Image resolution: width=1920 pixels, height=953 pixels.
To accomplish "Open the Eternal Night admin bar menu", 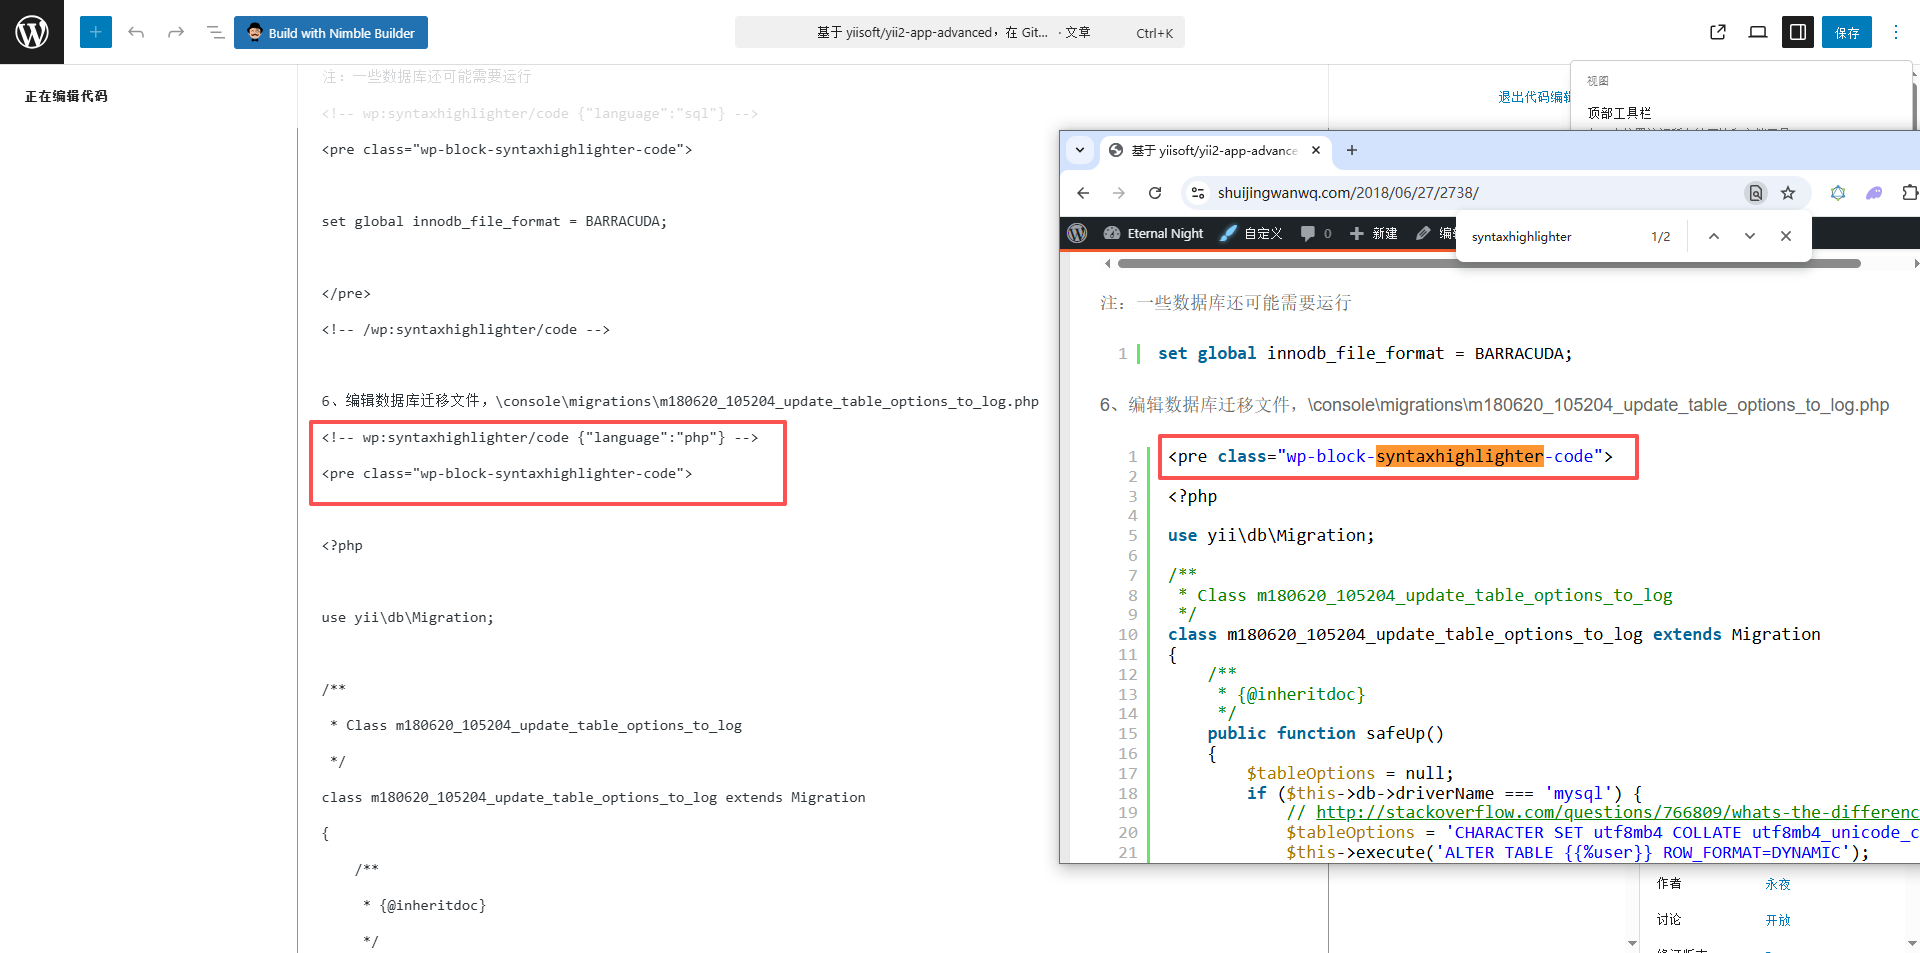I will pos(1153,233).
